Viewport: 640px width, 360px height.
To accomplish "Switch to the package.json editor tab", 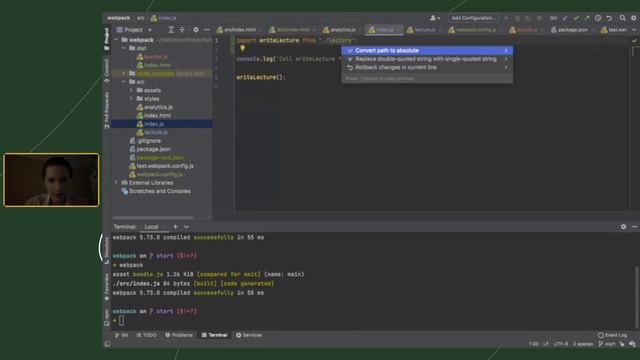I will [x=571, y=30].
